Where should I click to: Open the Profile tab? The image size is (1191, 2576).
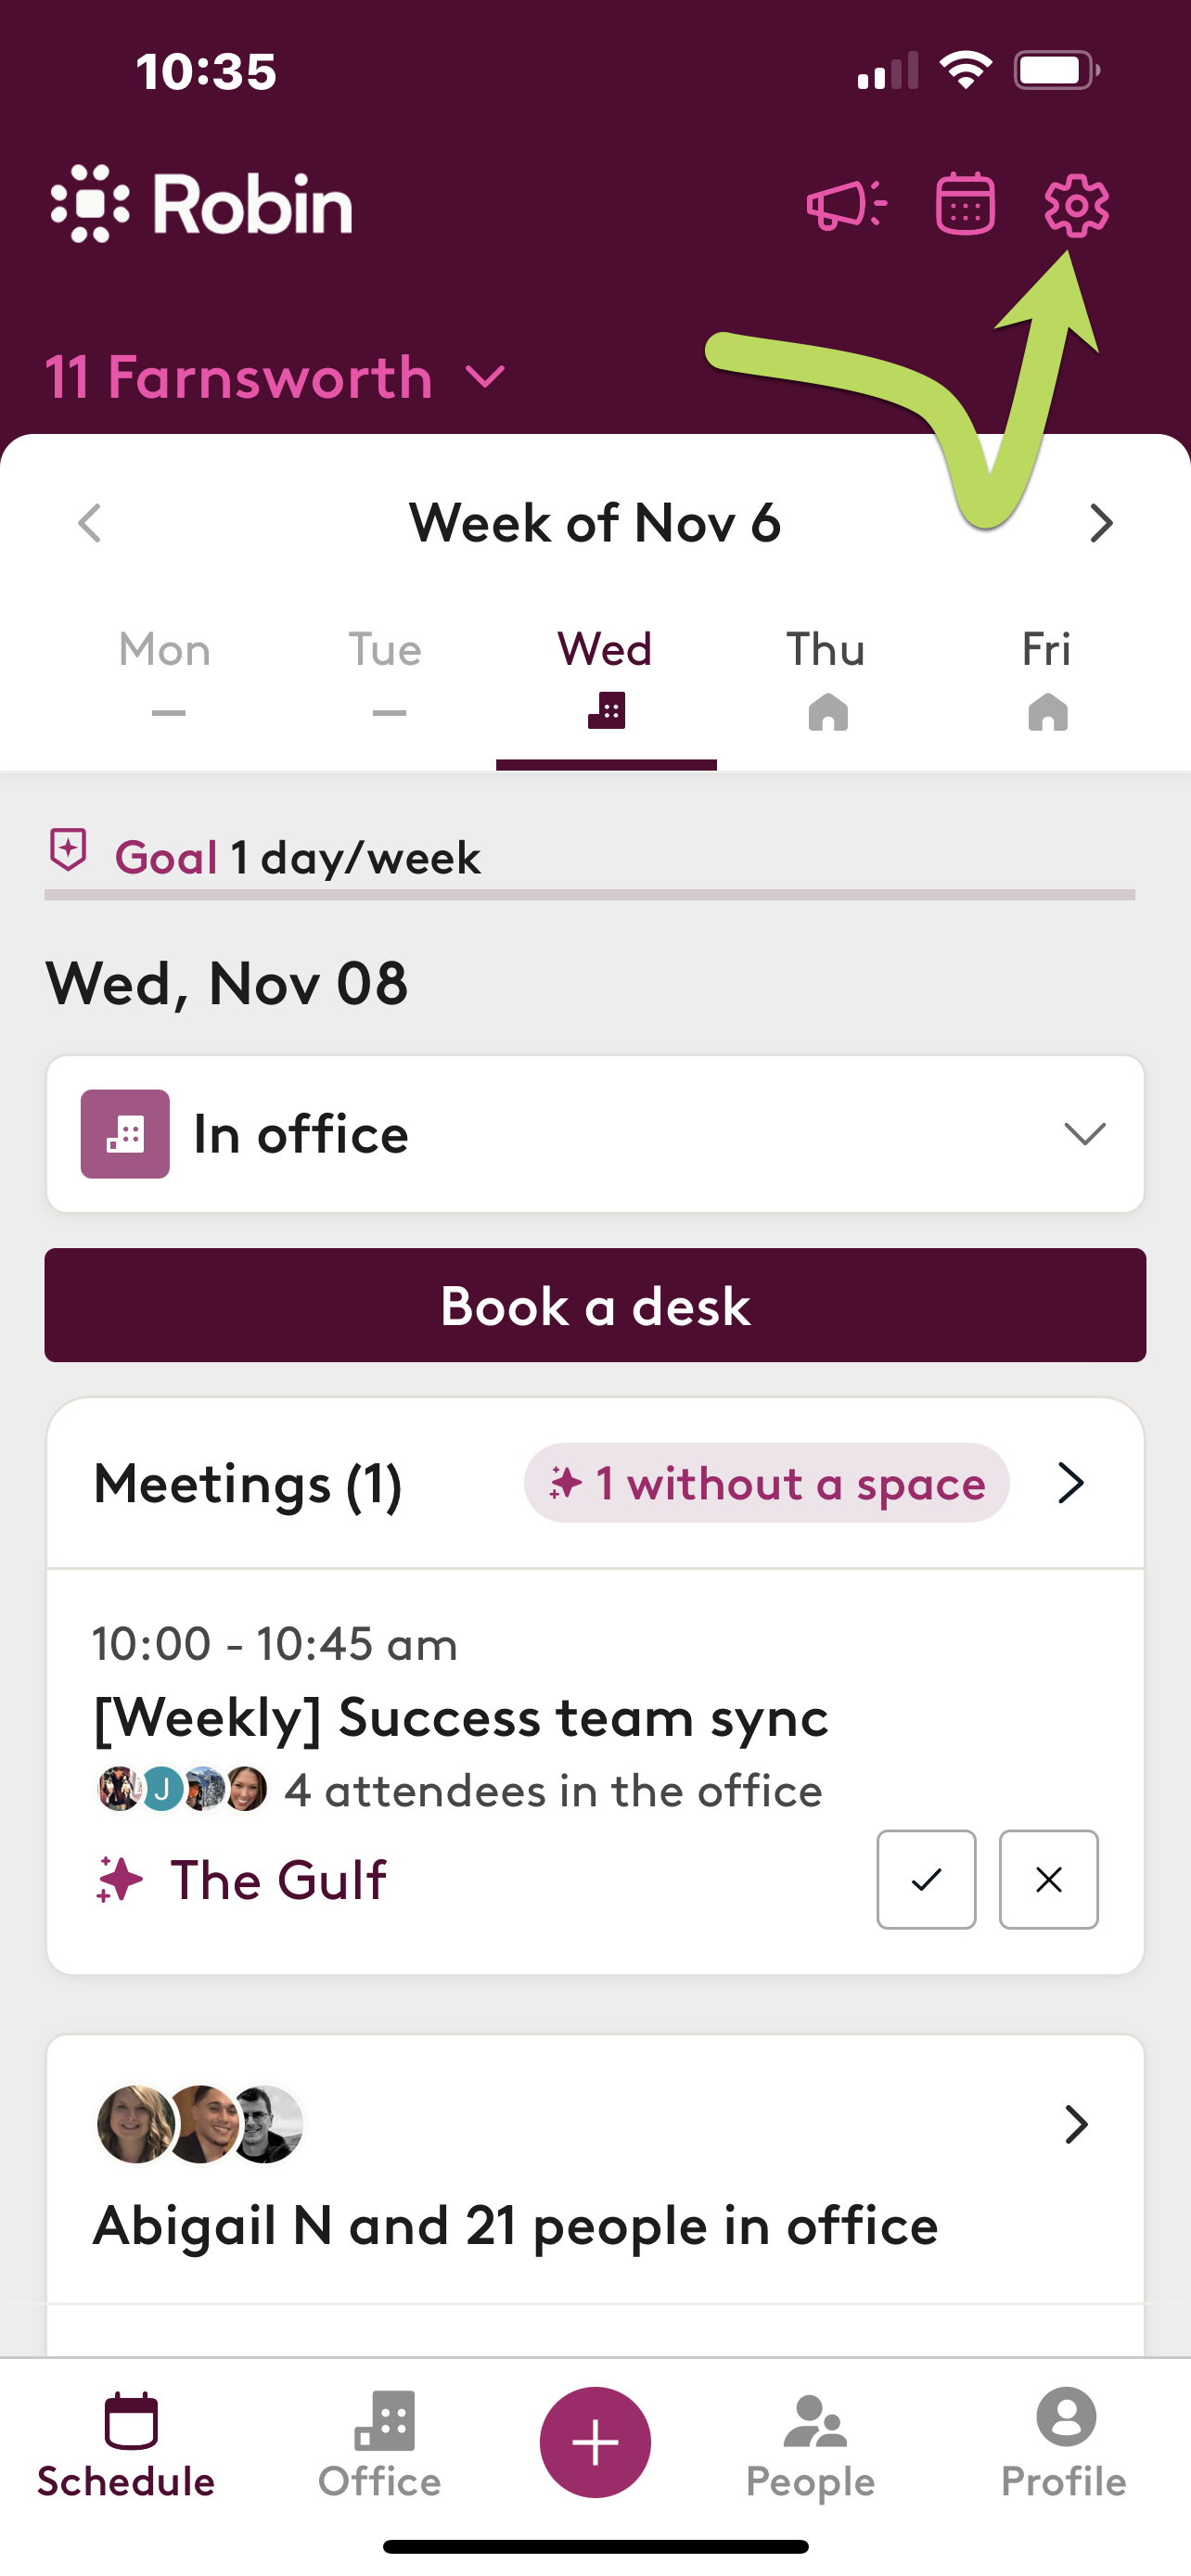pyautogui.click(x=1064, y=2444)
